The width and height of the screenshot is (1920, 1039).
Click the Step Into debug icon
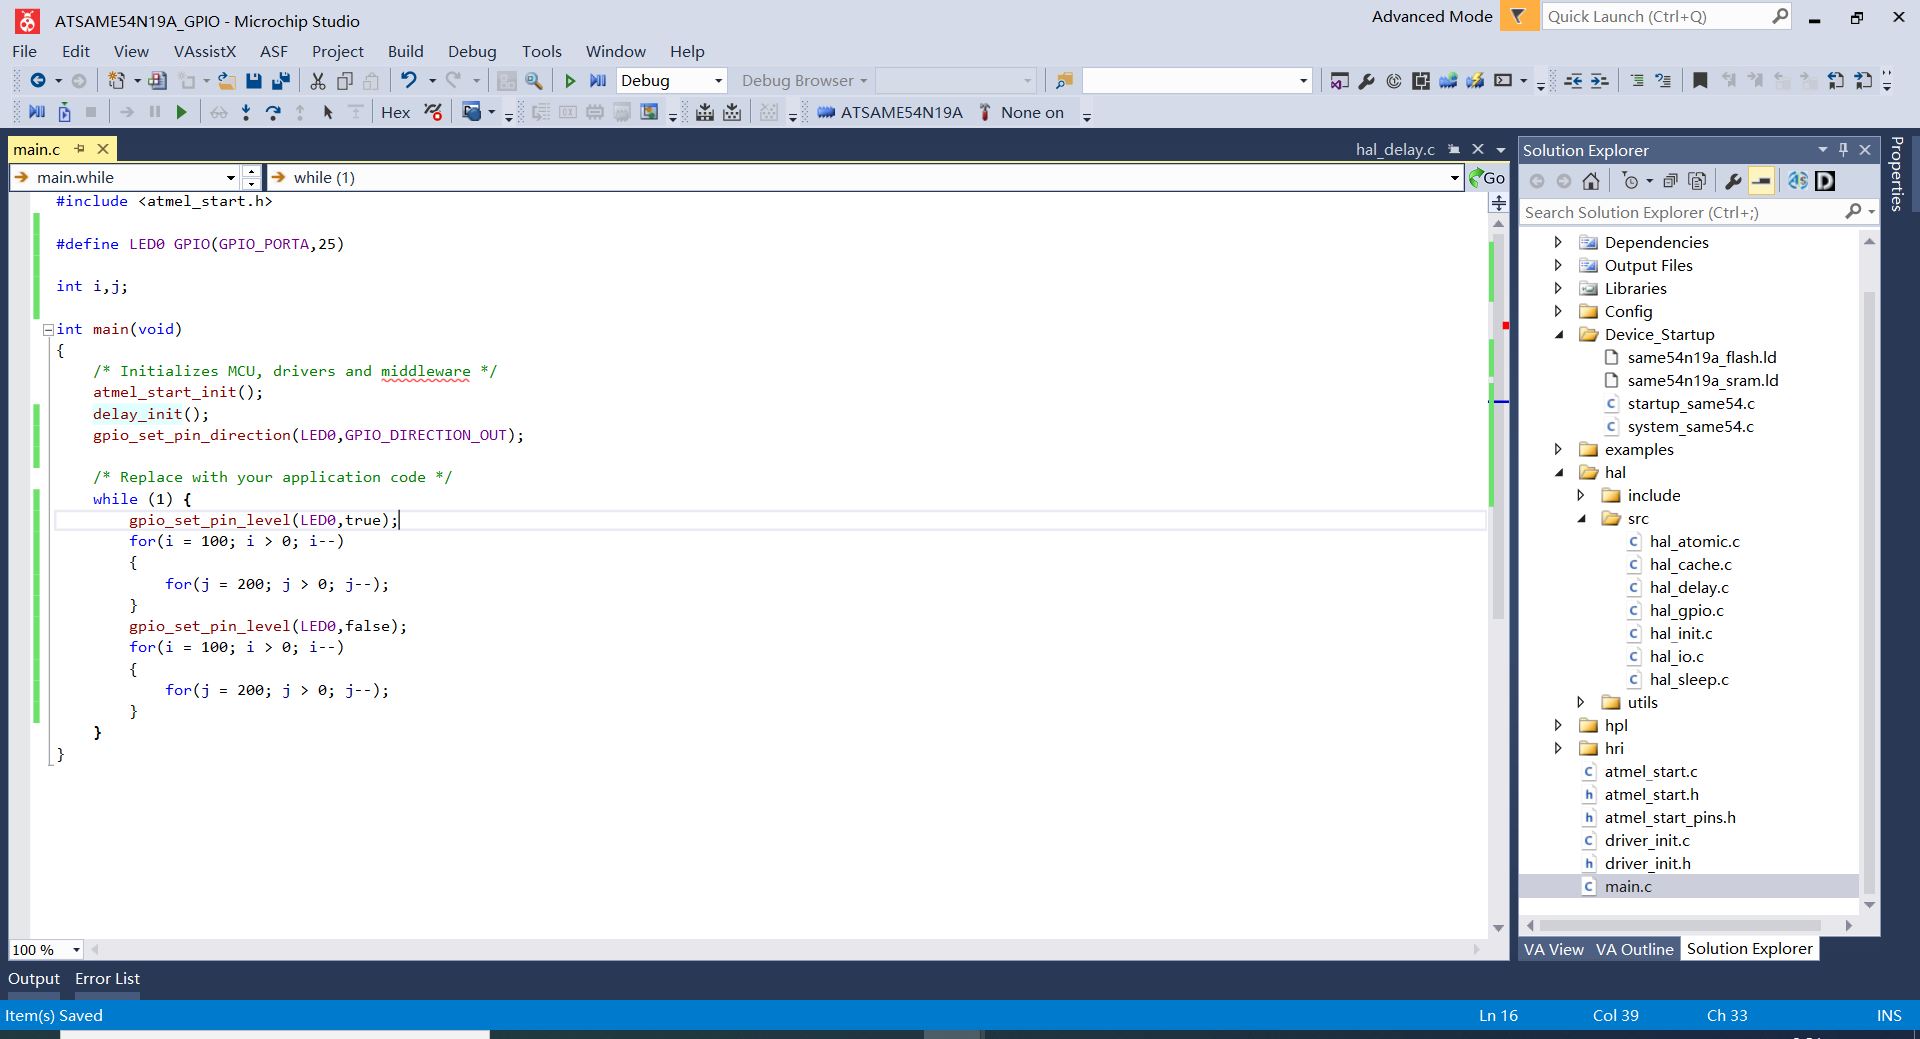click(246, 112)
